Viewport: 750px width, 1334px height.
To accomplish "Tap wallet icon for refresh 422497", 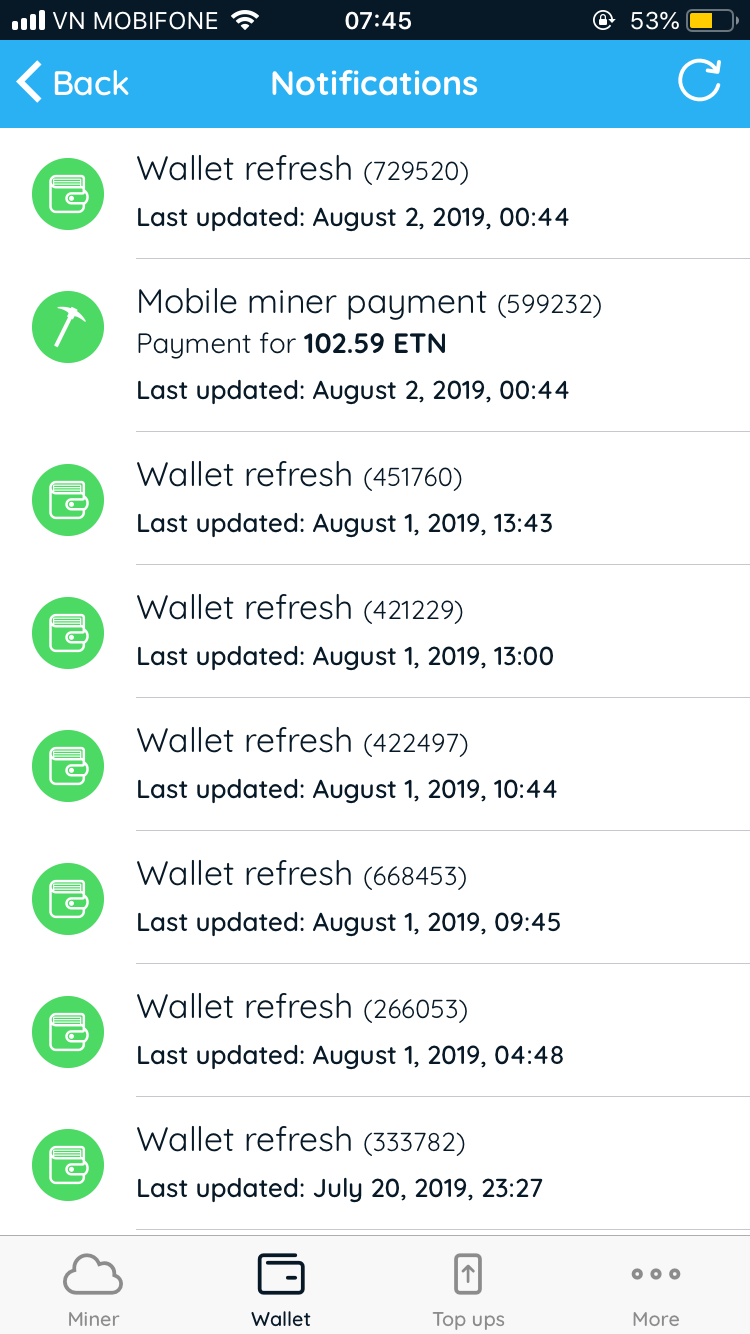I will [x=68, y=765].
